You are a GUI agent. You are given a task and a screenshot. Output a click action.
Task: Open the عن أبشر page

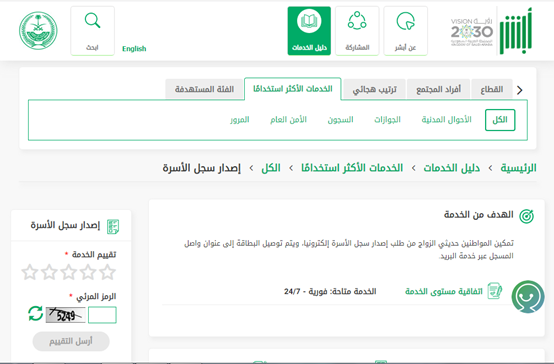405,31
